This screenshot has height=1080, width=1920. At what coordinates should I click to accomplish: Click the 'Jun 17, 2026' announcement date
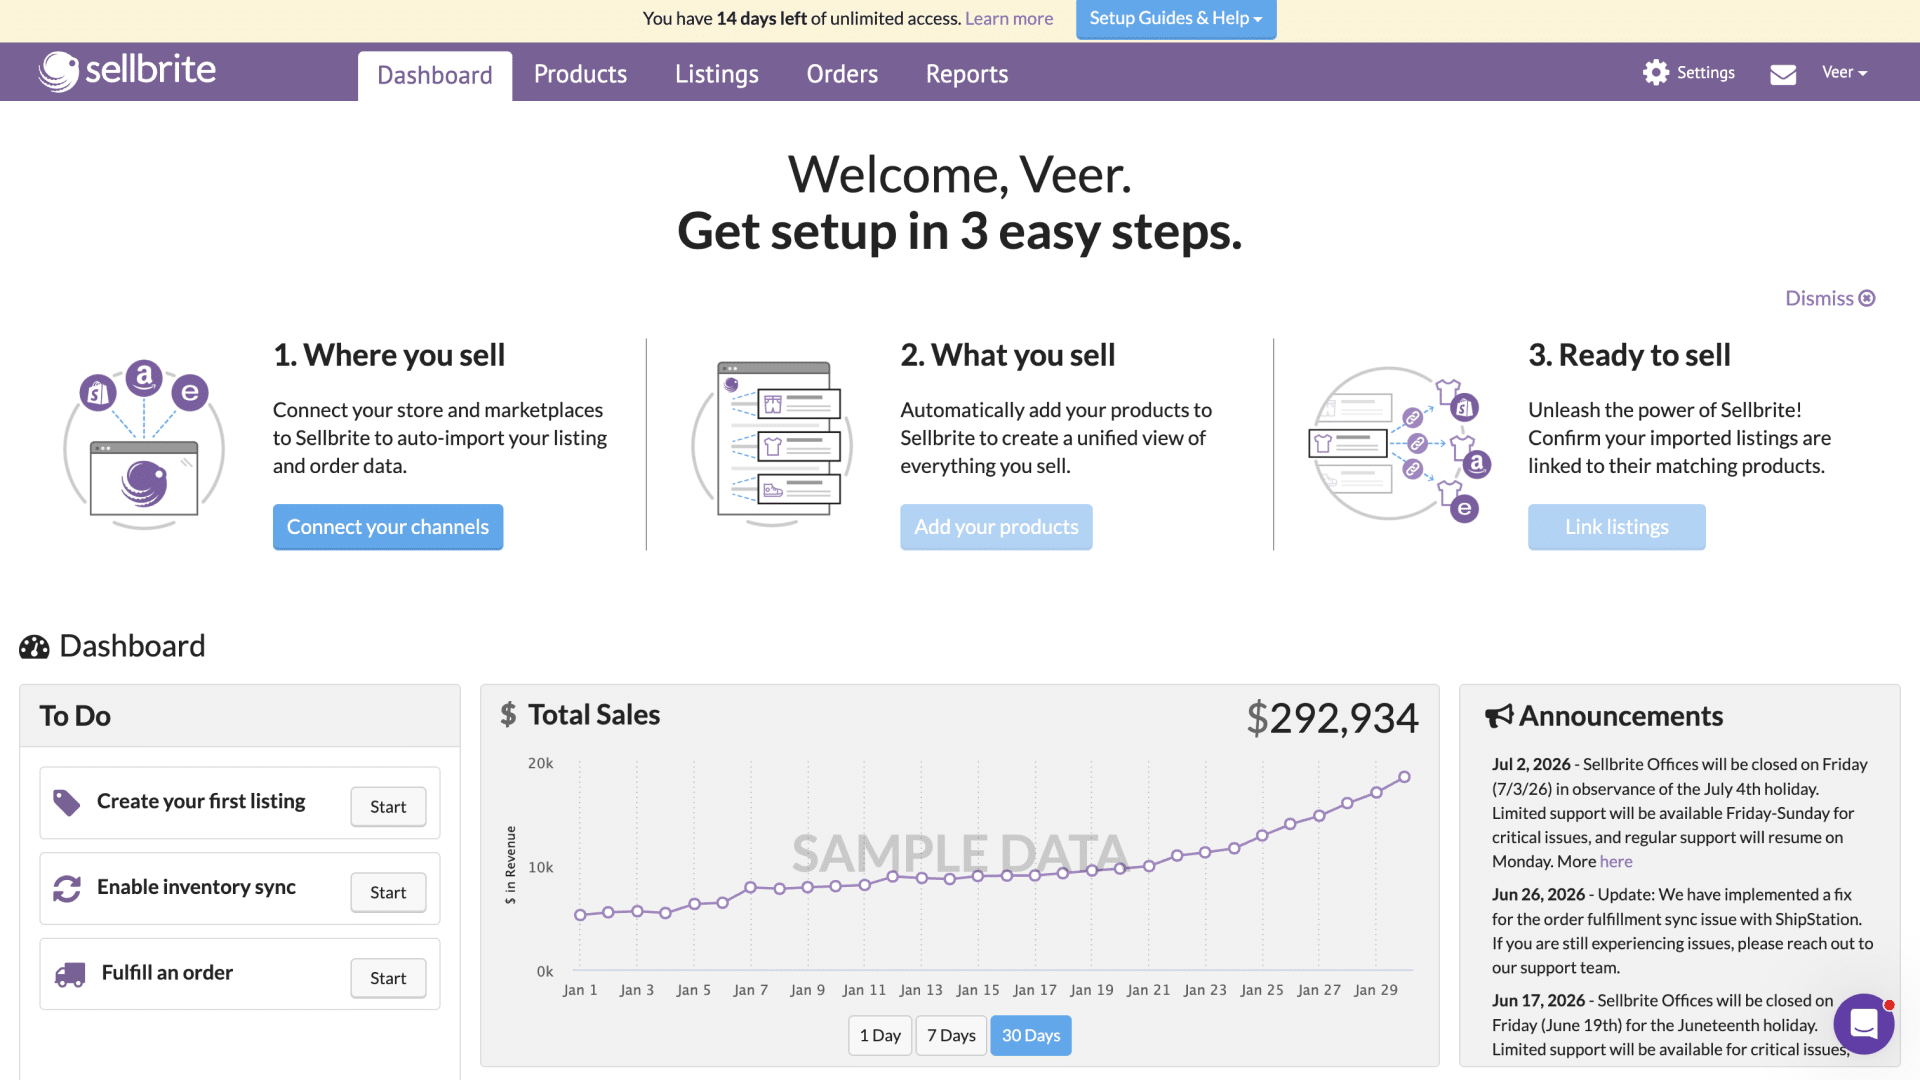(1539, 1001)
